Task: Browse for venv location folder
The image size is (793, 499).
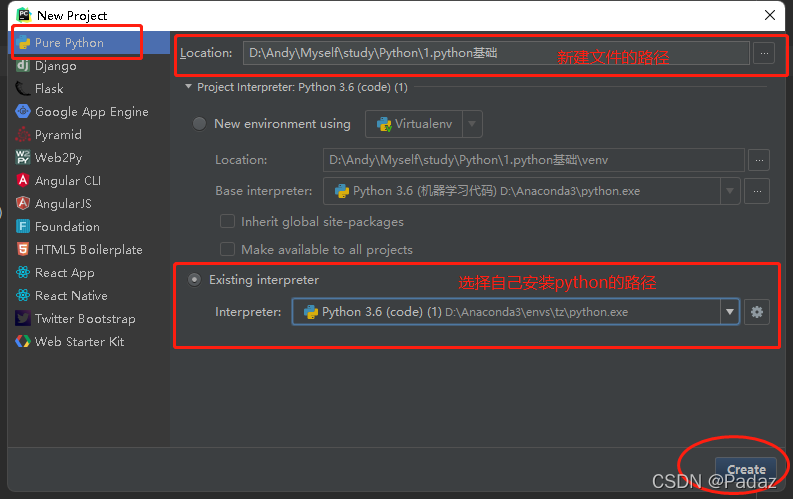Action: [x=759, y=160]
